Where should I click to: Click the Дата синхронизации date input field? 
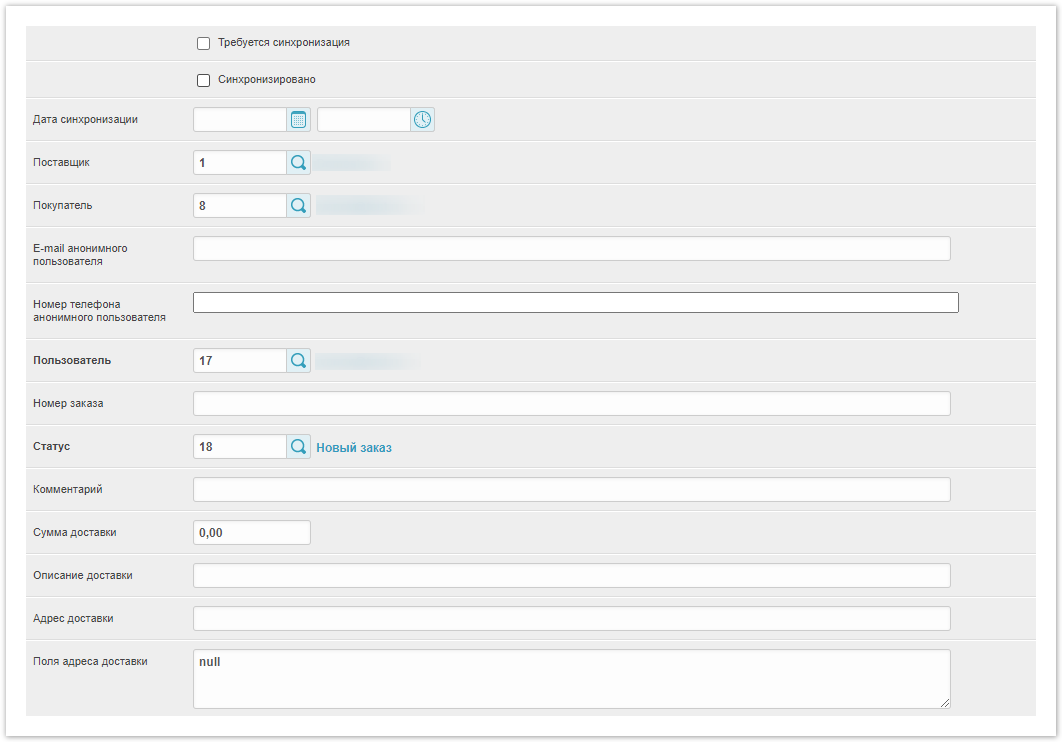(x=240, y=120)
